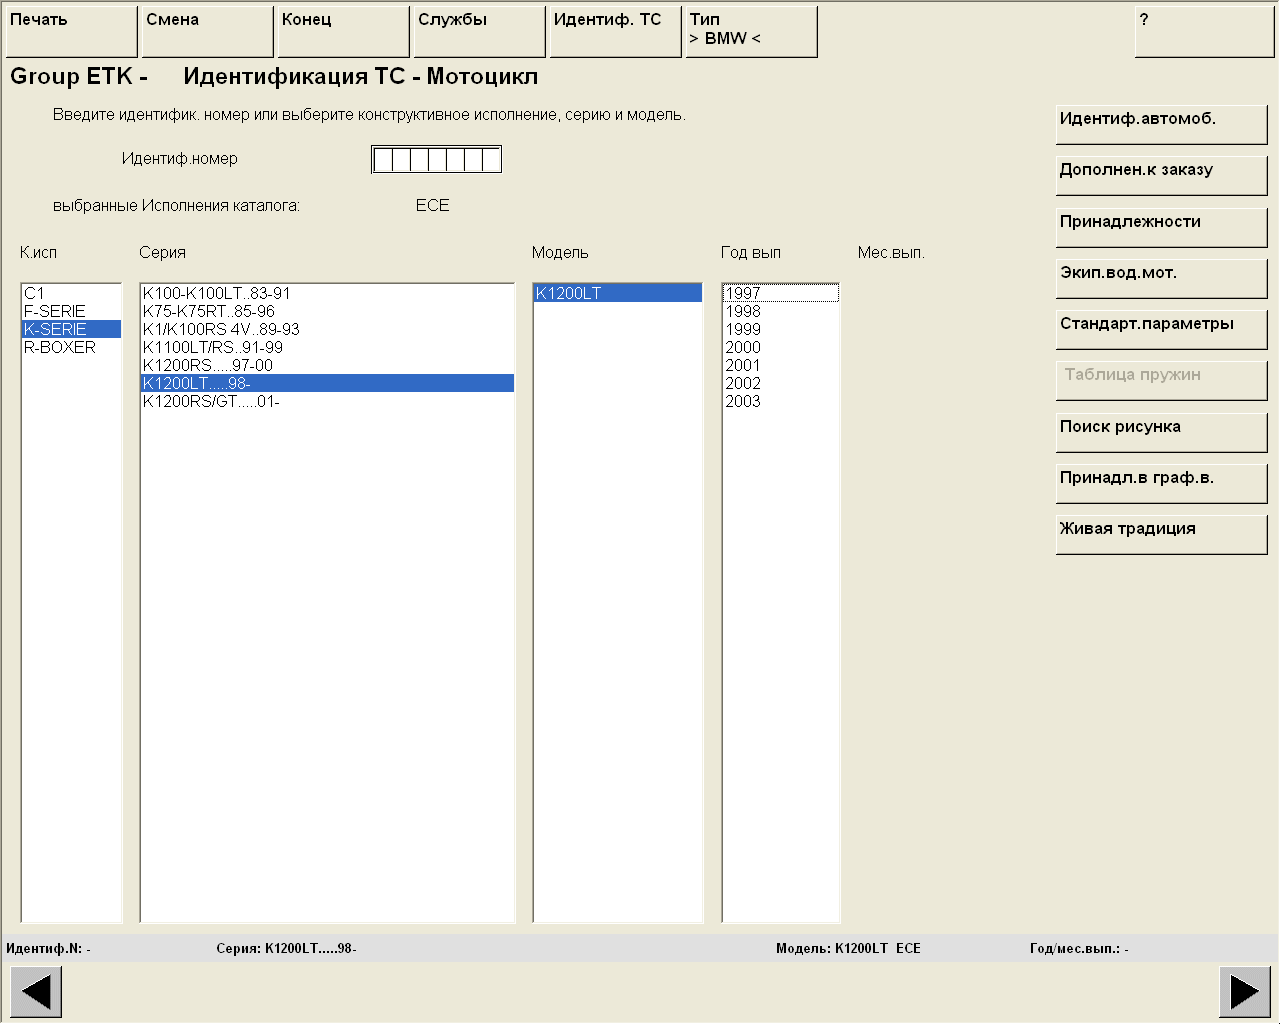The image size is (1280, 1024).
Task: Select year 2000
Action: [781, 347]
